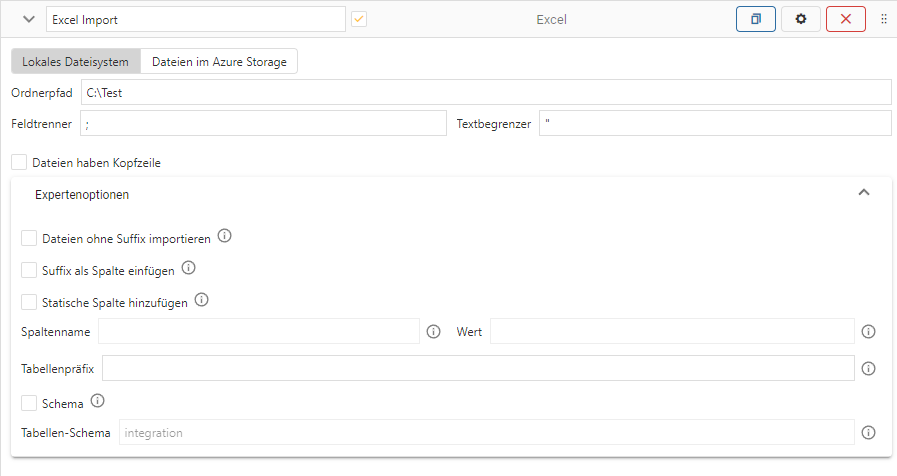Show info for Tabellenpräfix field
Viewport: 897px width, 476px height.
[868, 369]
